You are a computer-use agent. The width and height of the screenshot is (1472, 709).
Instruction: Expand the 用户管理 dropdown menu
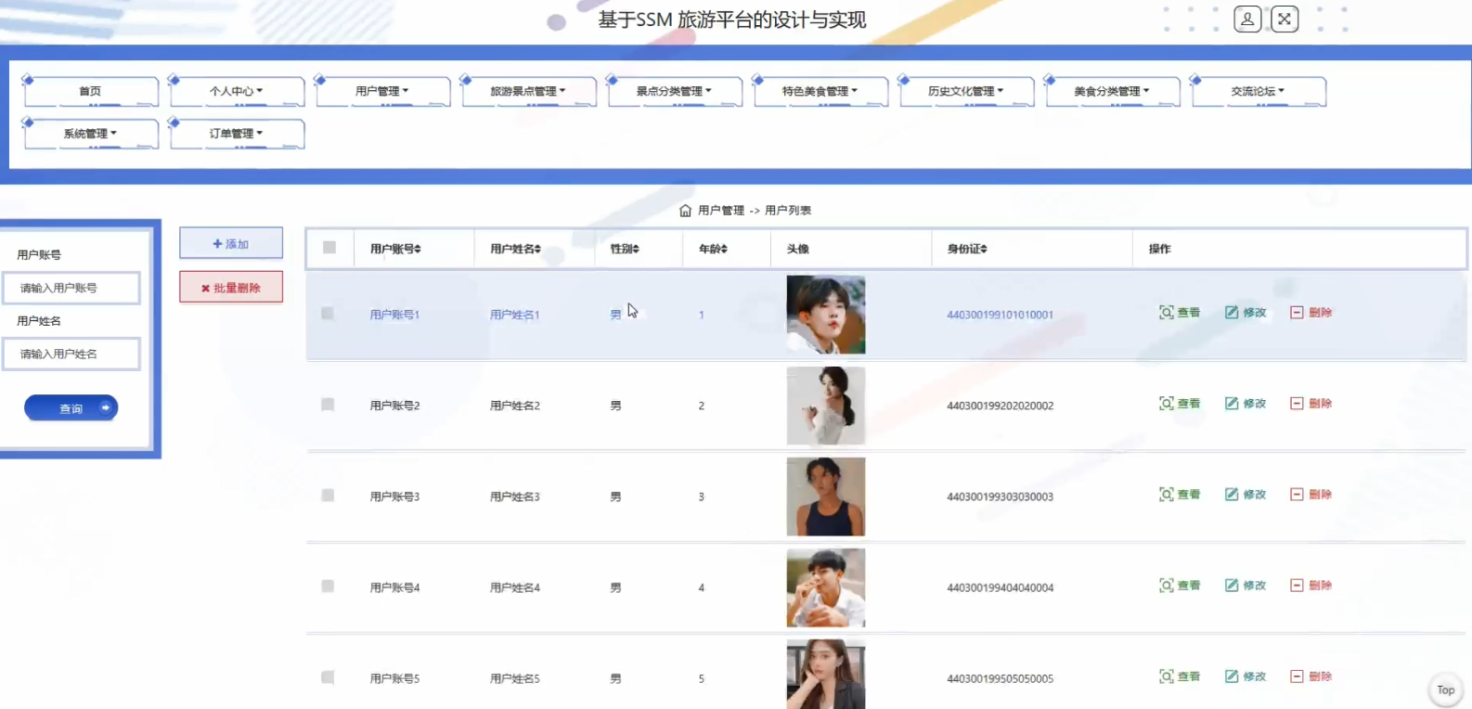[x=383, y=91]
